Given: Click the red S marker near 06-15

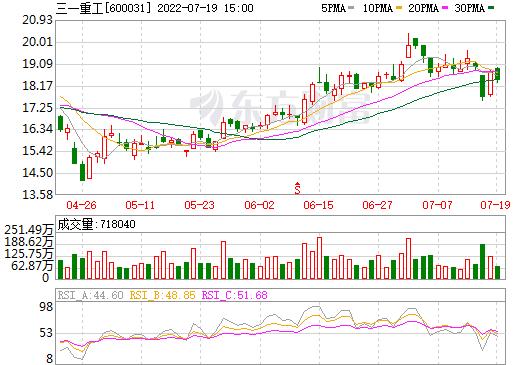Looking at the screenshot, I should pos(297,188).
